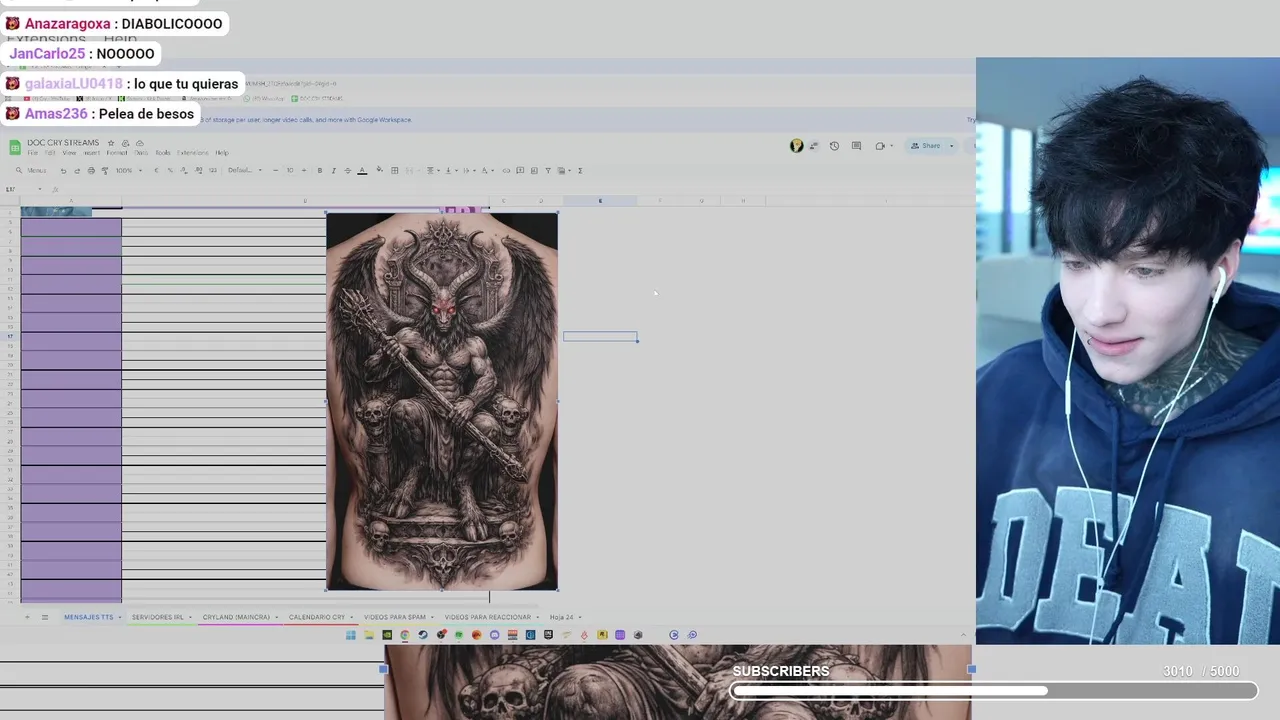Star the DOC CRY STREAMS document
Screen dimensions: 1280x720
tap(111, 143)
